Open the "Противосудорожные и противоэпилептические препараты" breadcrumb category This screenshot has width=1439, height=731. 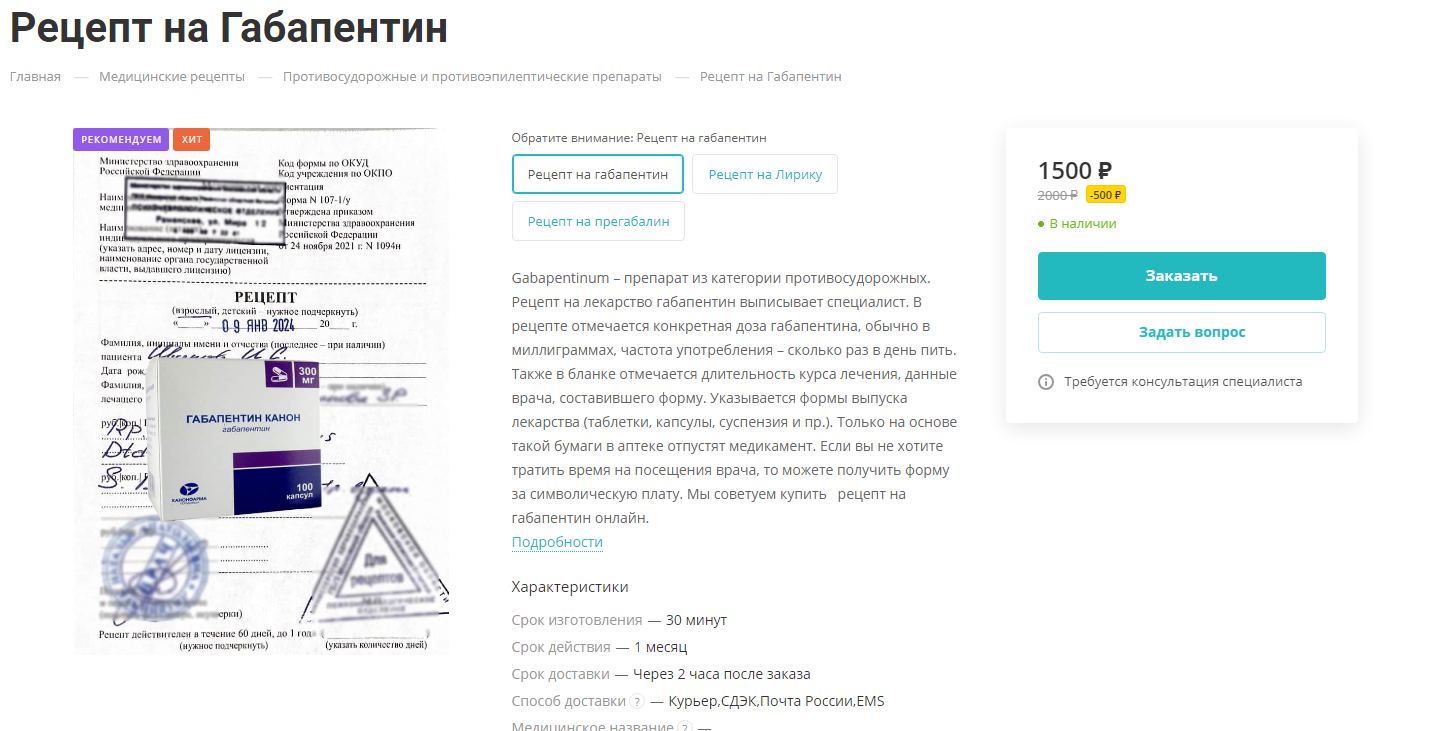(x=472, y=77)
